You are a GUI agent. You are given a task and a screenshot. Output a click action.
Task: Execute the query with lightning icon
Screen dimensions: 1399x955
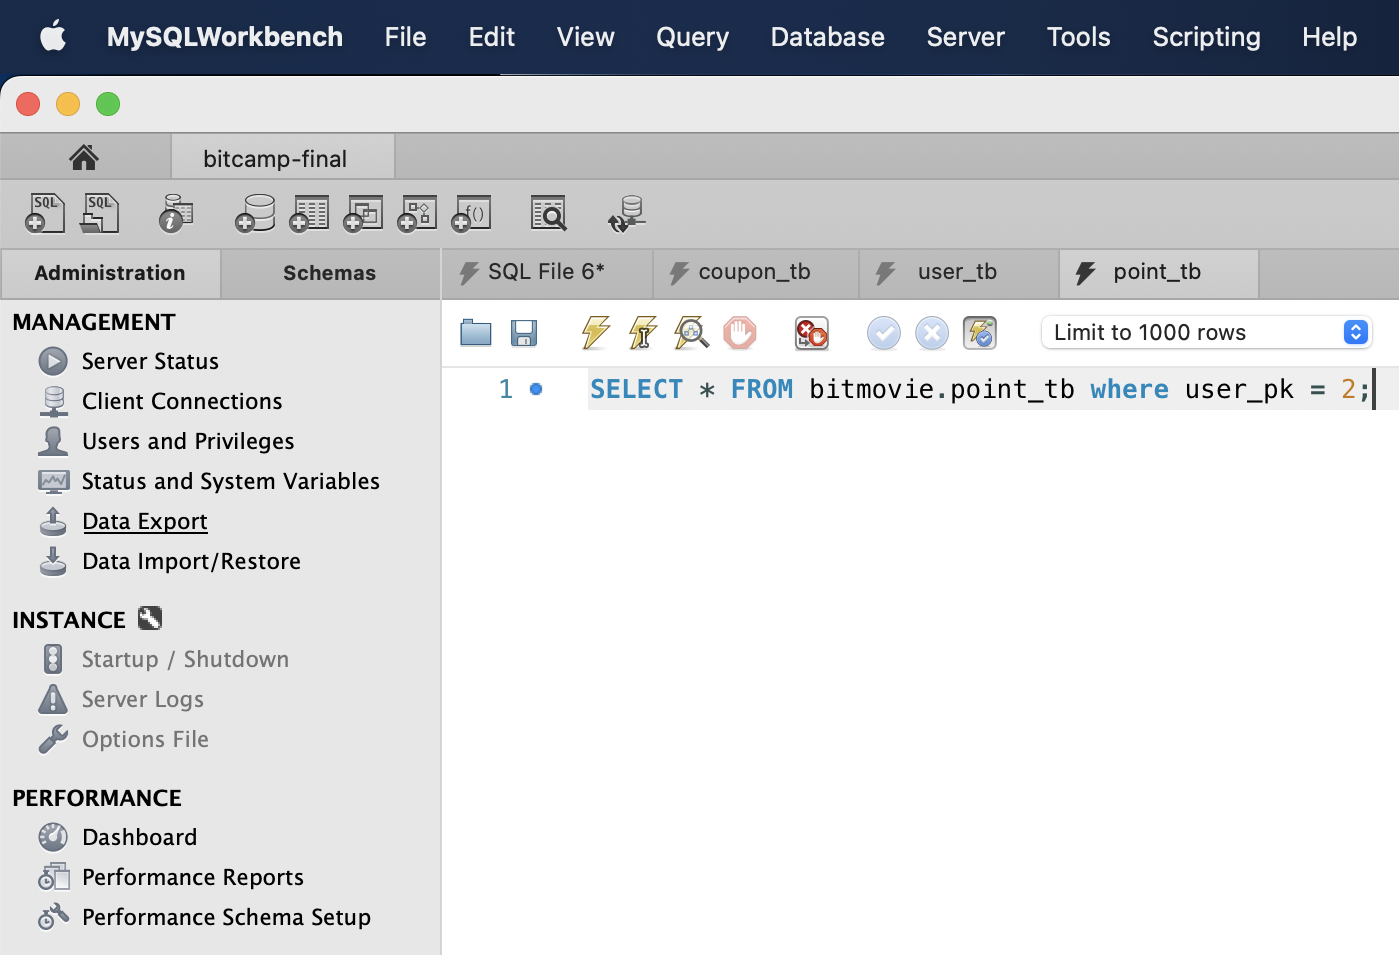595,333
